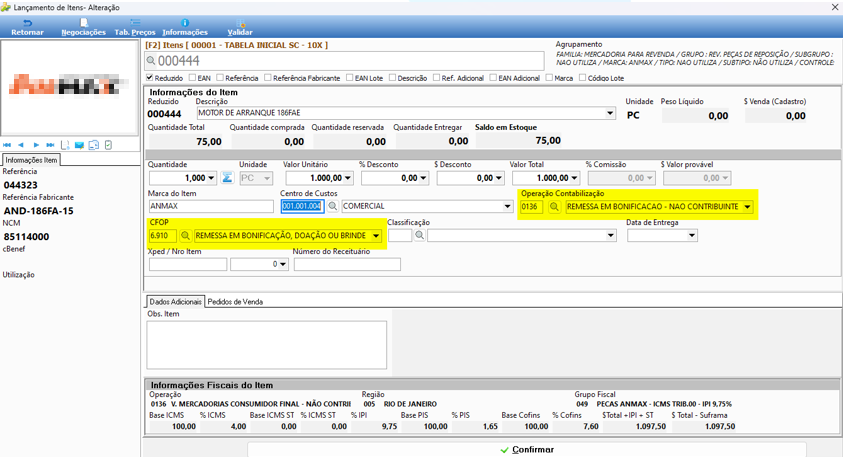This screenshot has width=843, height=457.
Task: Open Tab. Preços from the toolbar
Action: pyautogui.click(x=135, y=27)
